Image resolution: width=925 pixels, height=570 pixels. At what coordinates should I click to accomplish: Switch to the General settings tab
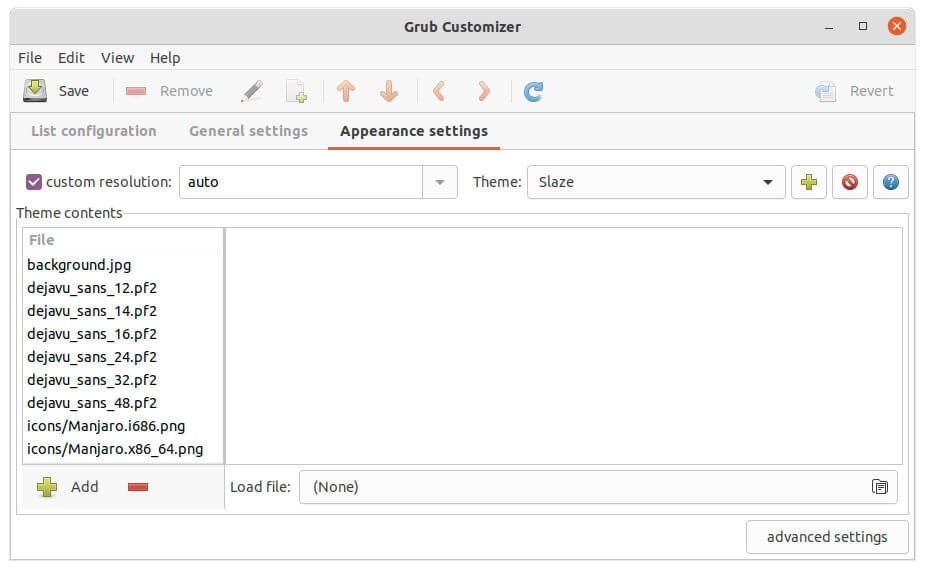coord(248,131)
